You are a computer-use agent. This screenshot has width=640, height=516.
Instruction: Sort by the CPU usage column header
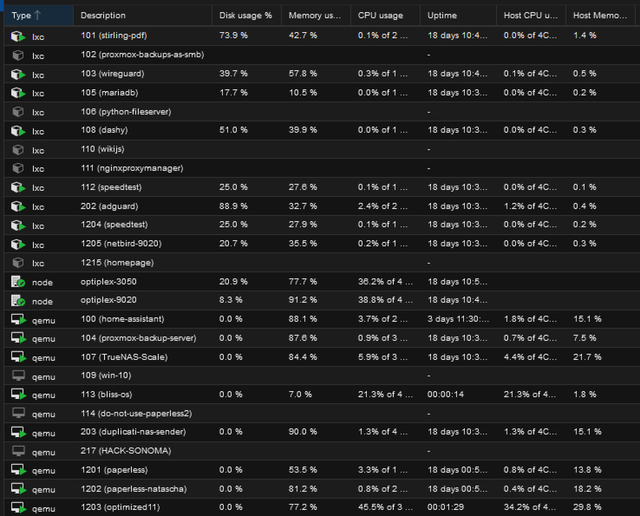pos(385,16)
